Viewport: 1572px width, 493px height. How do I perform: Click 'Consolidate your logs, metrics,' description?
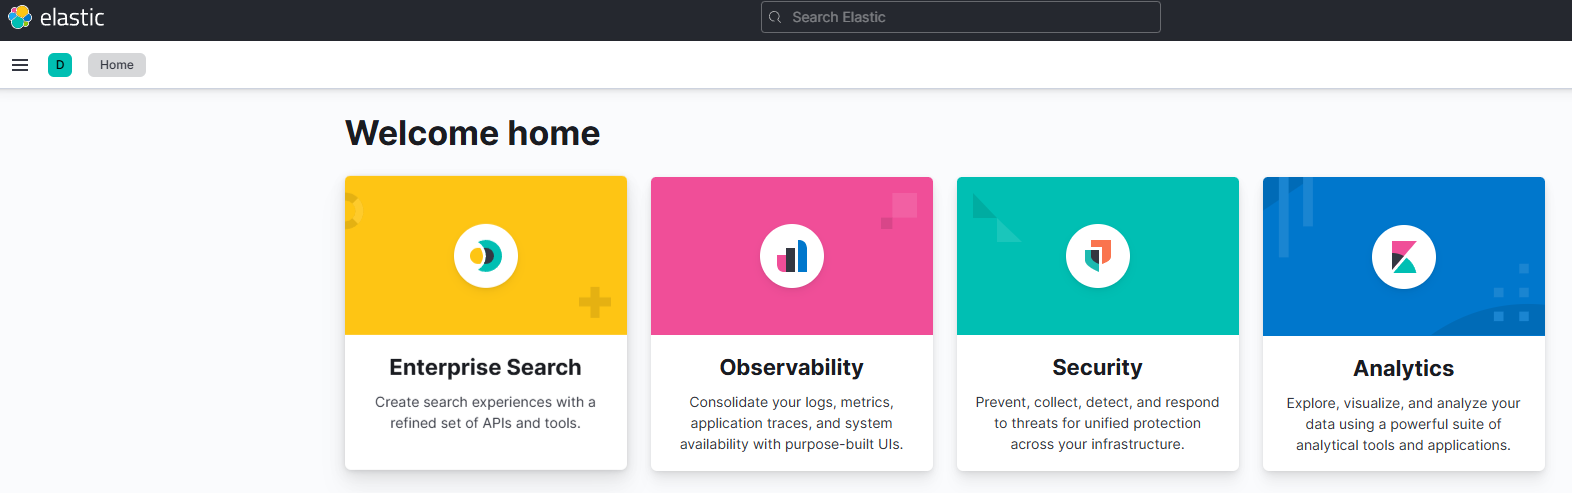[x=792, y=402]
